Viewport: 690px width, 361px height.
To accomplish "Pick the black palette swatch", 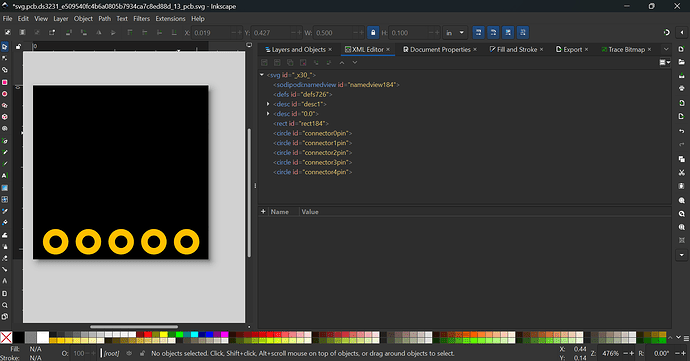I will point(18,338).
